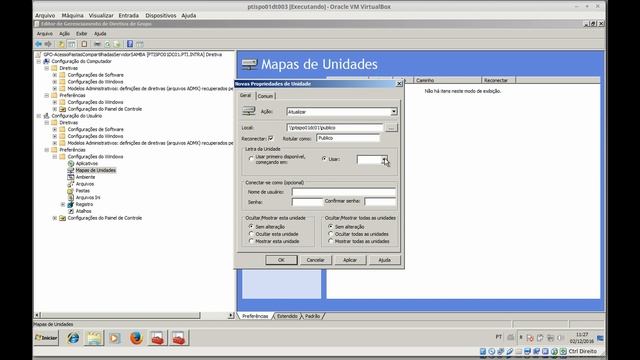640x360 pixels.
Task: Click the Configuração do Usuário node icon
Action: 47,116
